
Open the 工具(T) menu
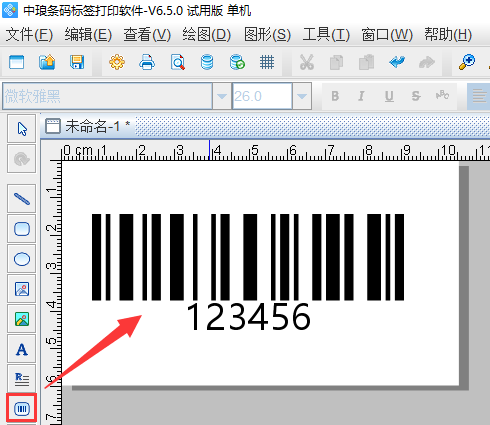(x=326, y=35)
